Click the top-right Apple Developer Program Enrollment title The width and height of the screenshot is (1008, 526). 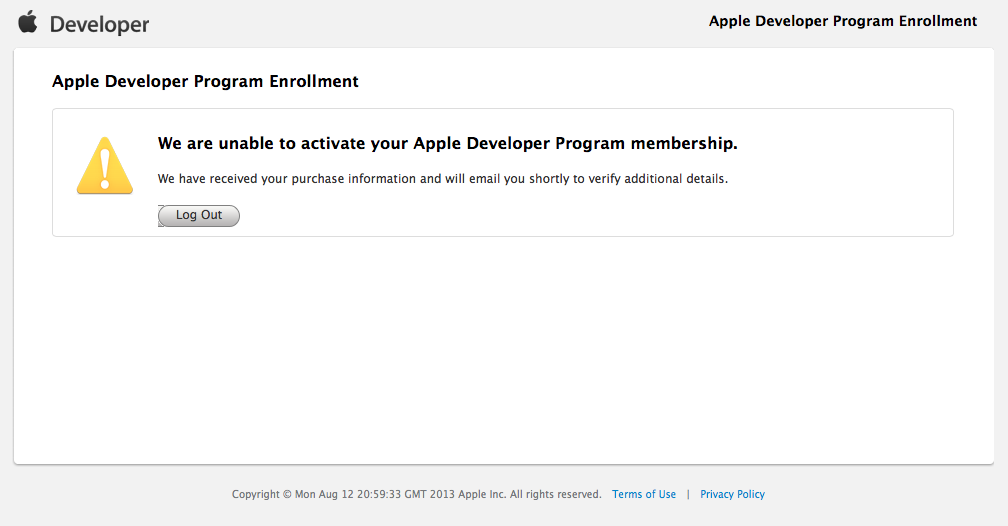pyautogui.click(x=843, y=21)
